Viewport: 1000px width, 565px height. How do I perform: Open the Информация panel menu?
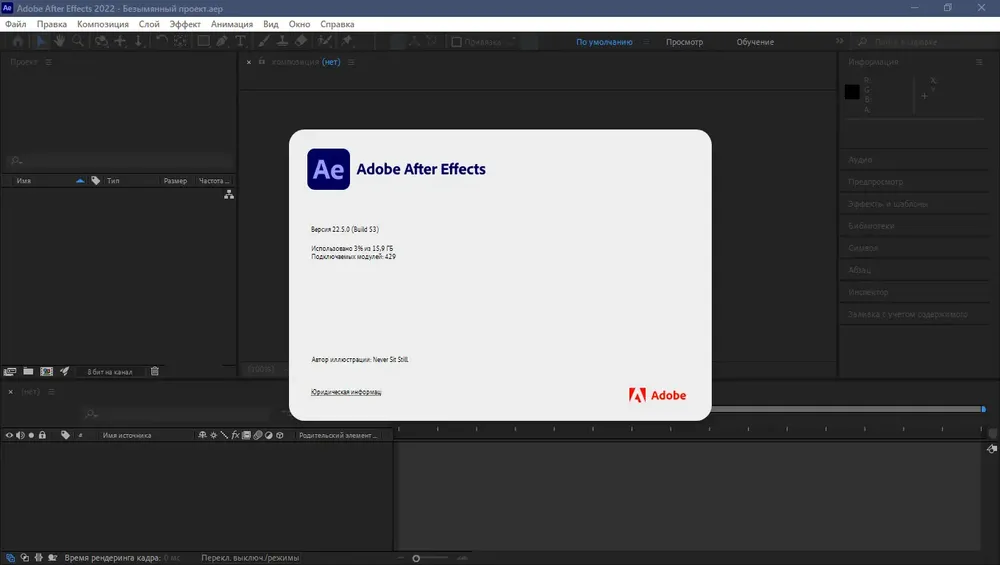[979, 62]
